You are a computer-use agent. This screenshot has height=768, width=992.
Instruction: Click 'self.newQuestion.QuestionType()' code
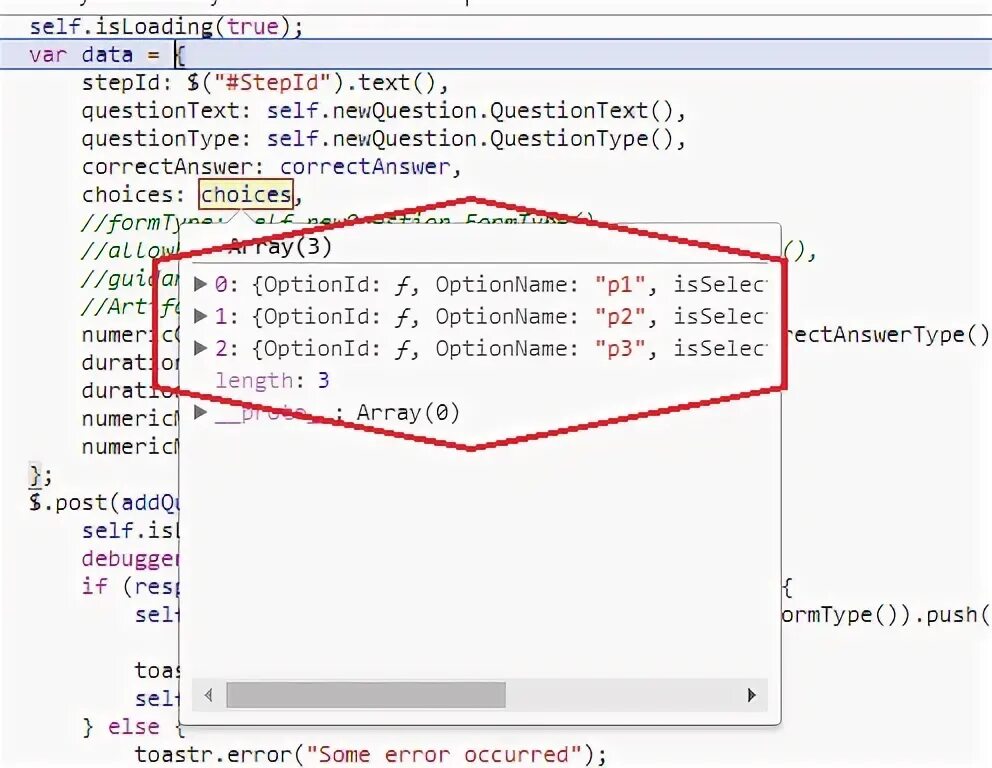pyautogui.click(x=469, y=139)
